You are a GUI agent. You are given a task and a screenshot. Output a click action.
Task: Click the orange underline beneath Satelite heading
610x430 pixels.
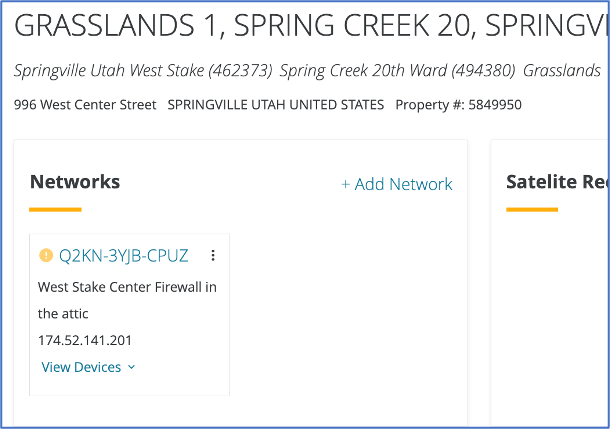pyautogui.click(x=532, y=210)
